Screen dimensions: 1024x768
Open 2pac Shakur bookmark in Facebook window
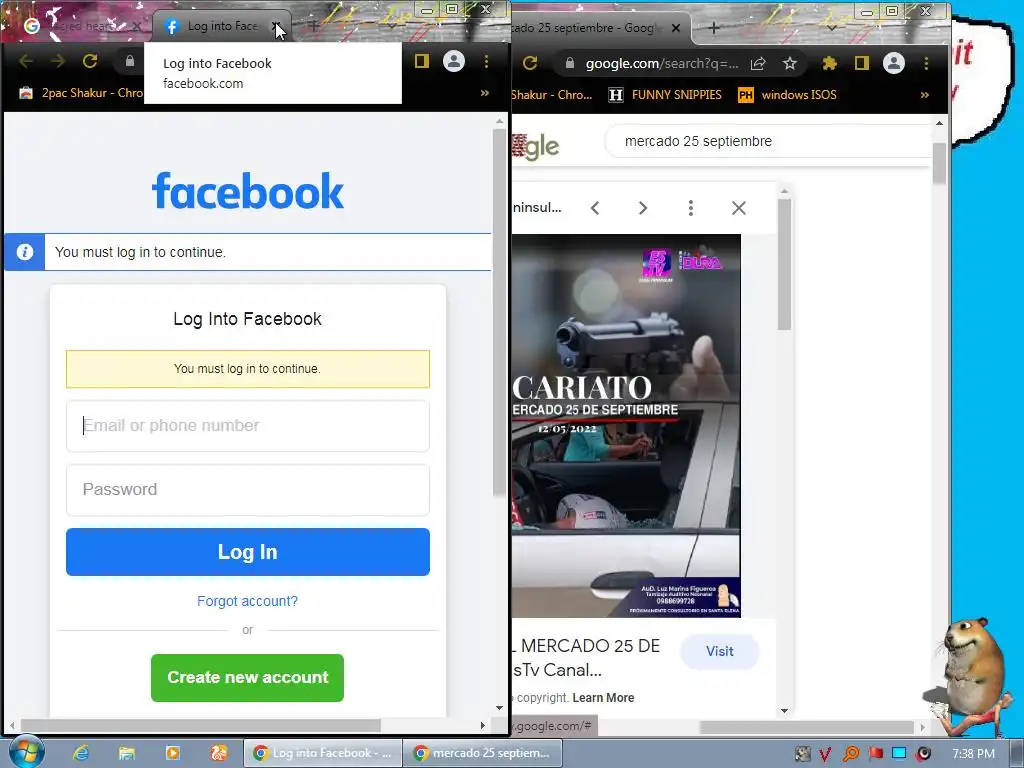click(x=82, y=93)
